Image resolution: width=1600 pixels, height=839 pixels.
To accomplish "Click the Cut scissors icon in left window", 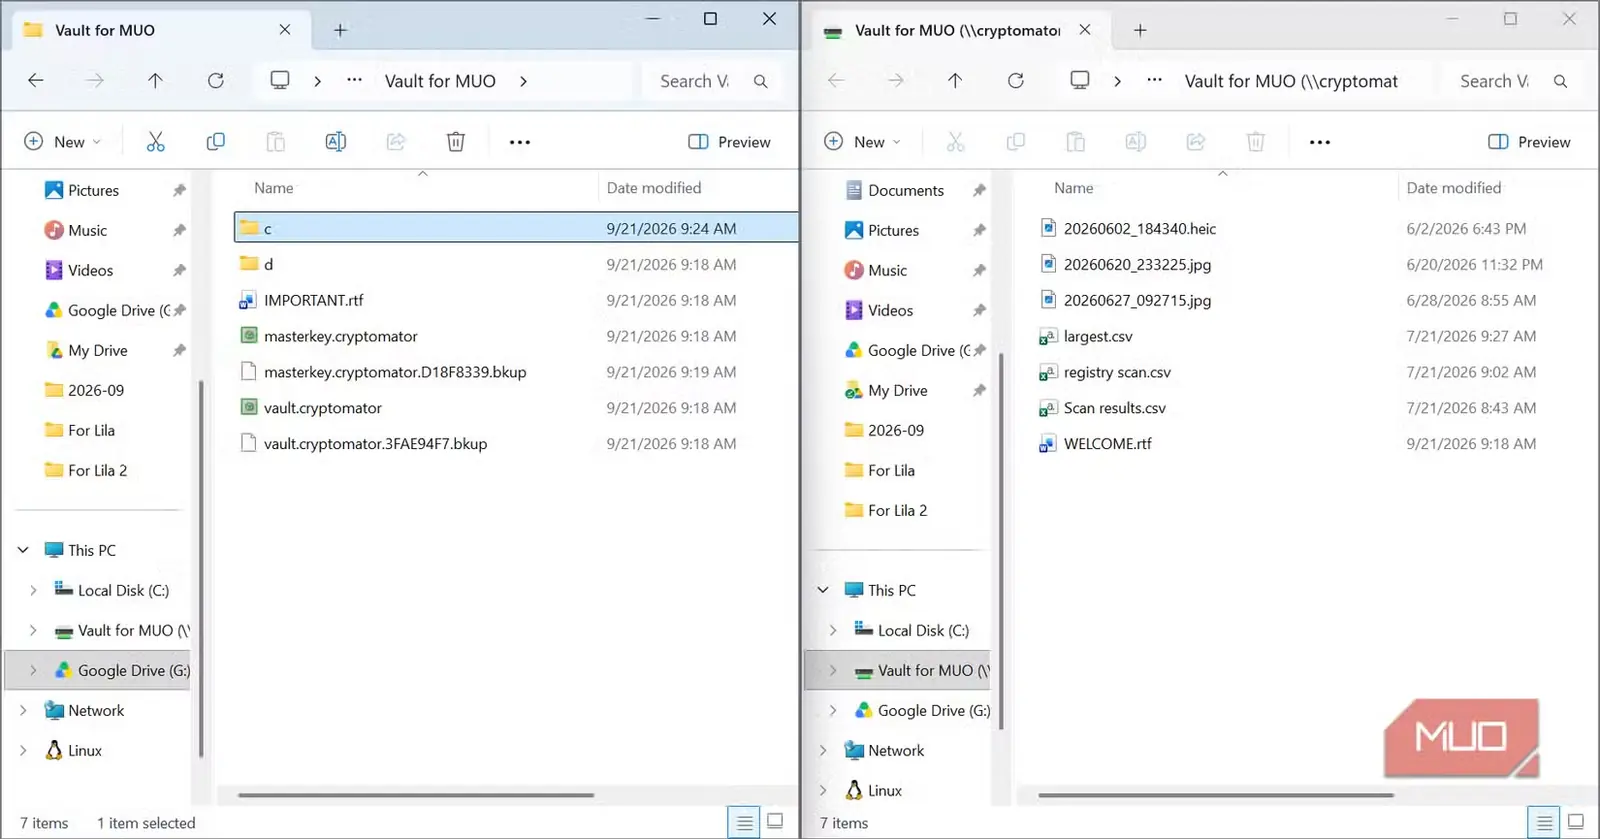I will tap(155, 142).
